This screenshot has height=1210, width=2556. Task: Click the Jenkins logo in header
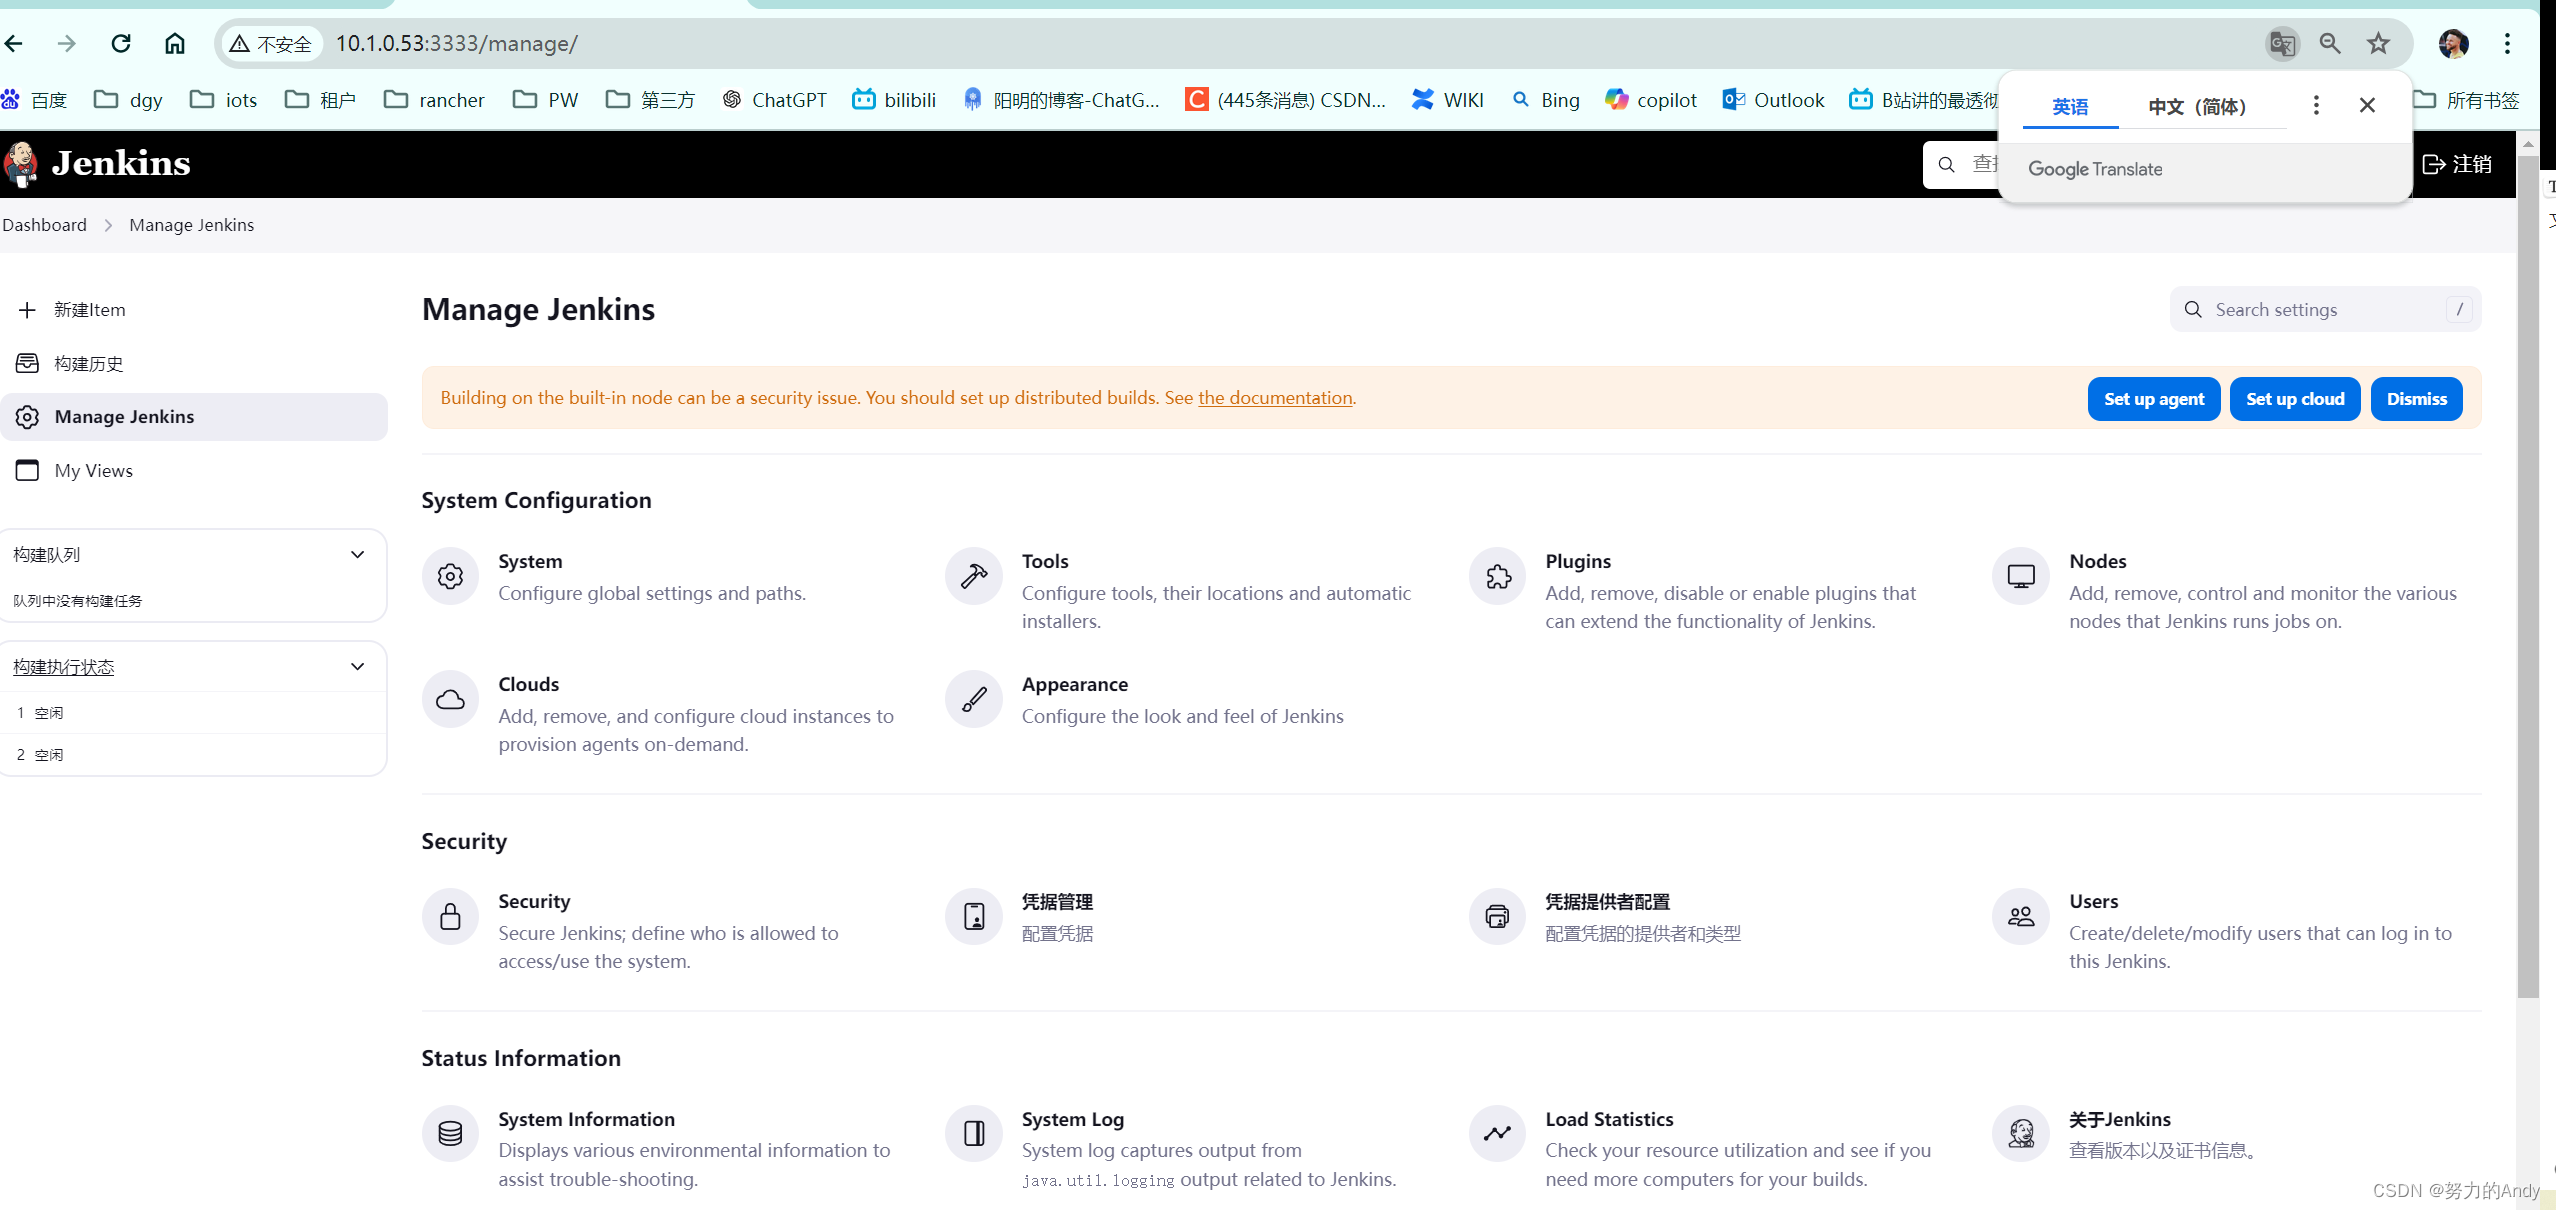pyautogui.click(x=96, y=163)
